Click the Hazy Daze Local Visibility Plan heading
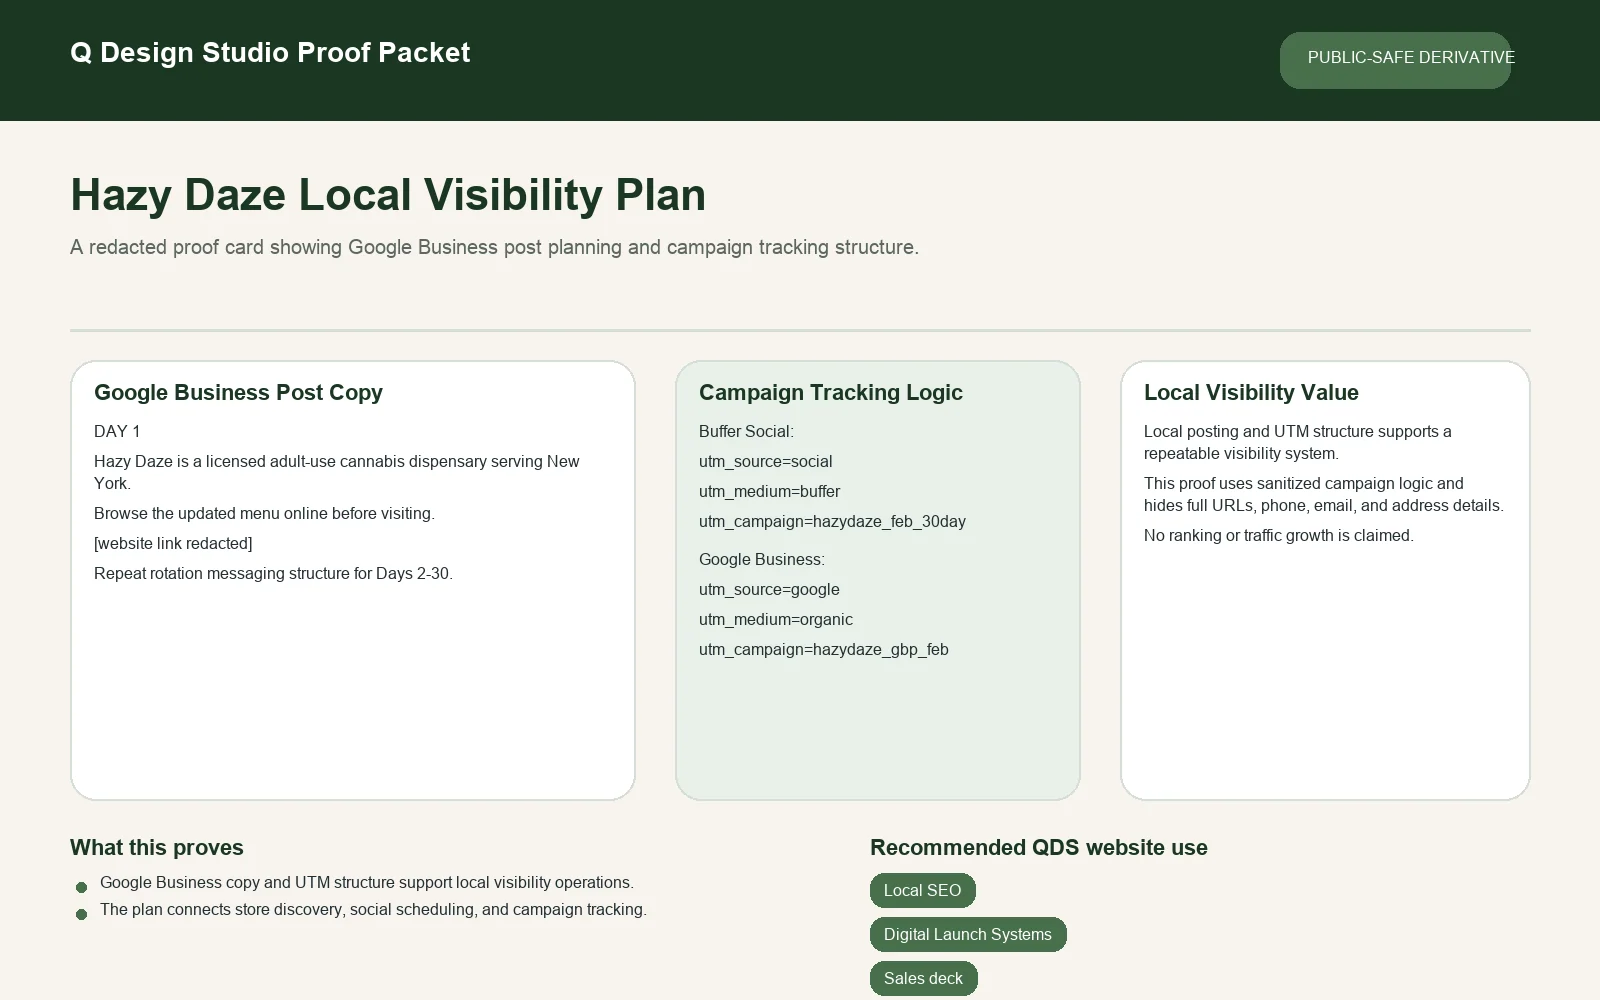The height and width of the screenshot is (1000, 1600). 388,194
